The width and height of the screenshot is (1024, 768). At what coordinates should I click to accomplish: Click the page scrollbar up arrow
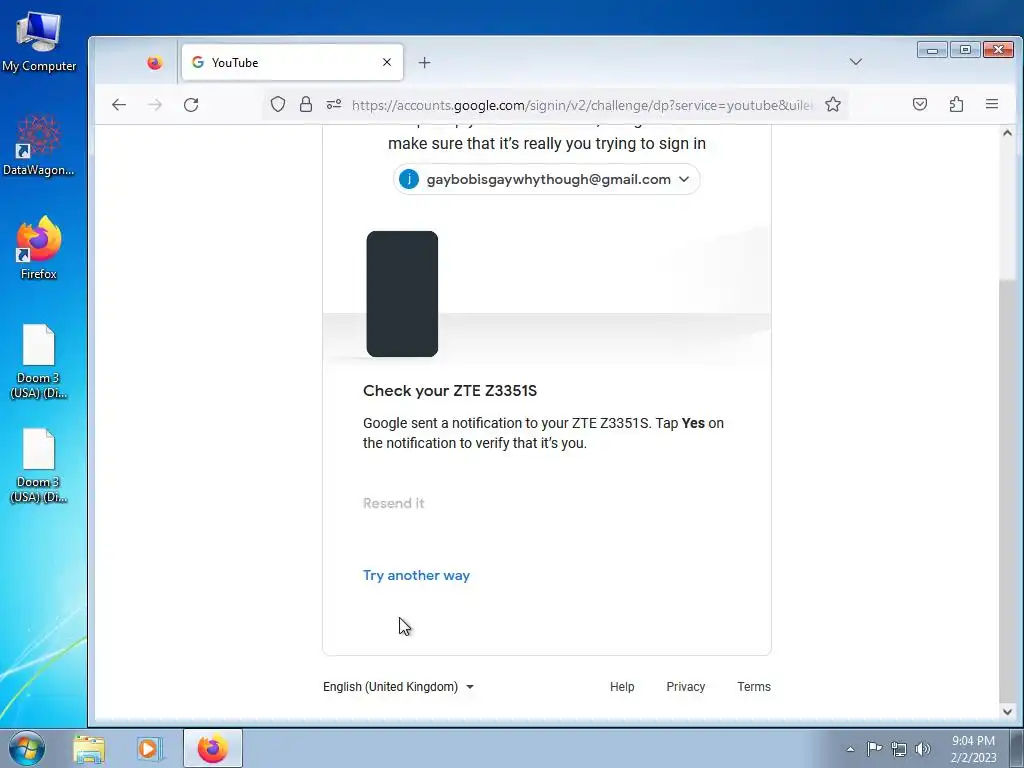[x=1007, y=133]
